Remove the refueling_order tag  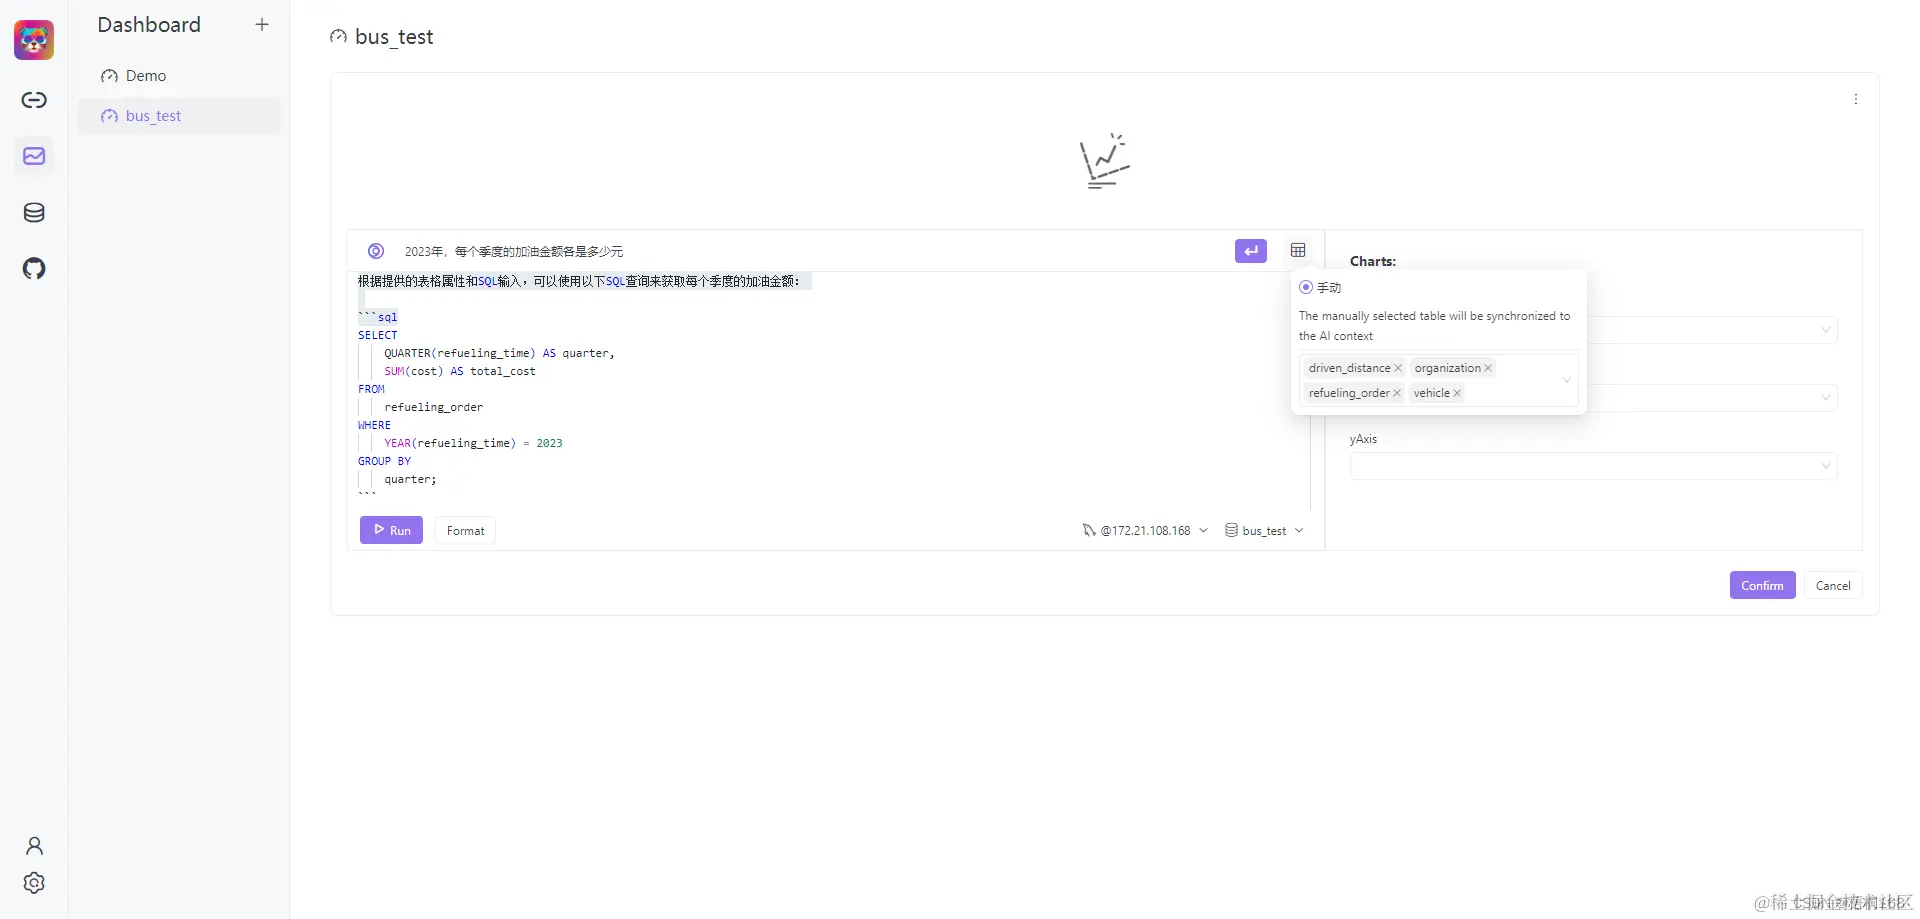1397,393
